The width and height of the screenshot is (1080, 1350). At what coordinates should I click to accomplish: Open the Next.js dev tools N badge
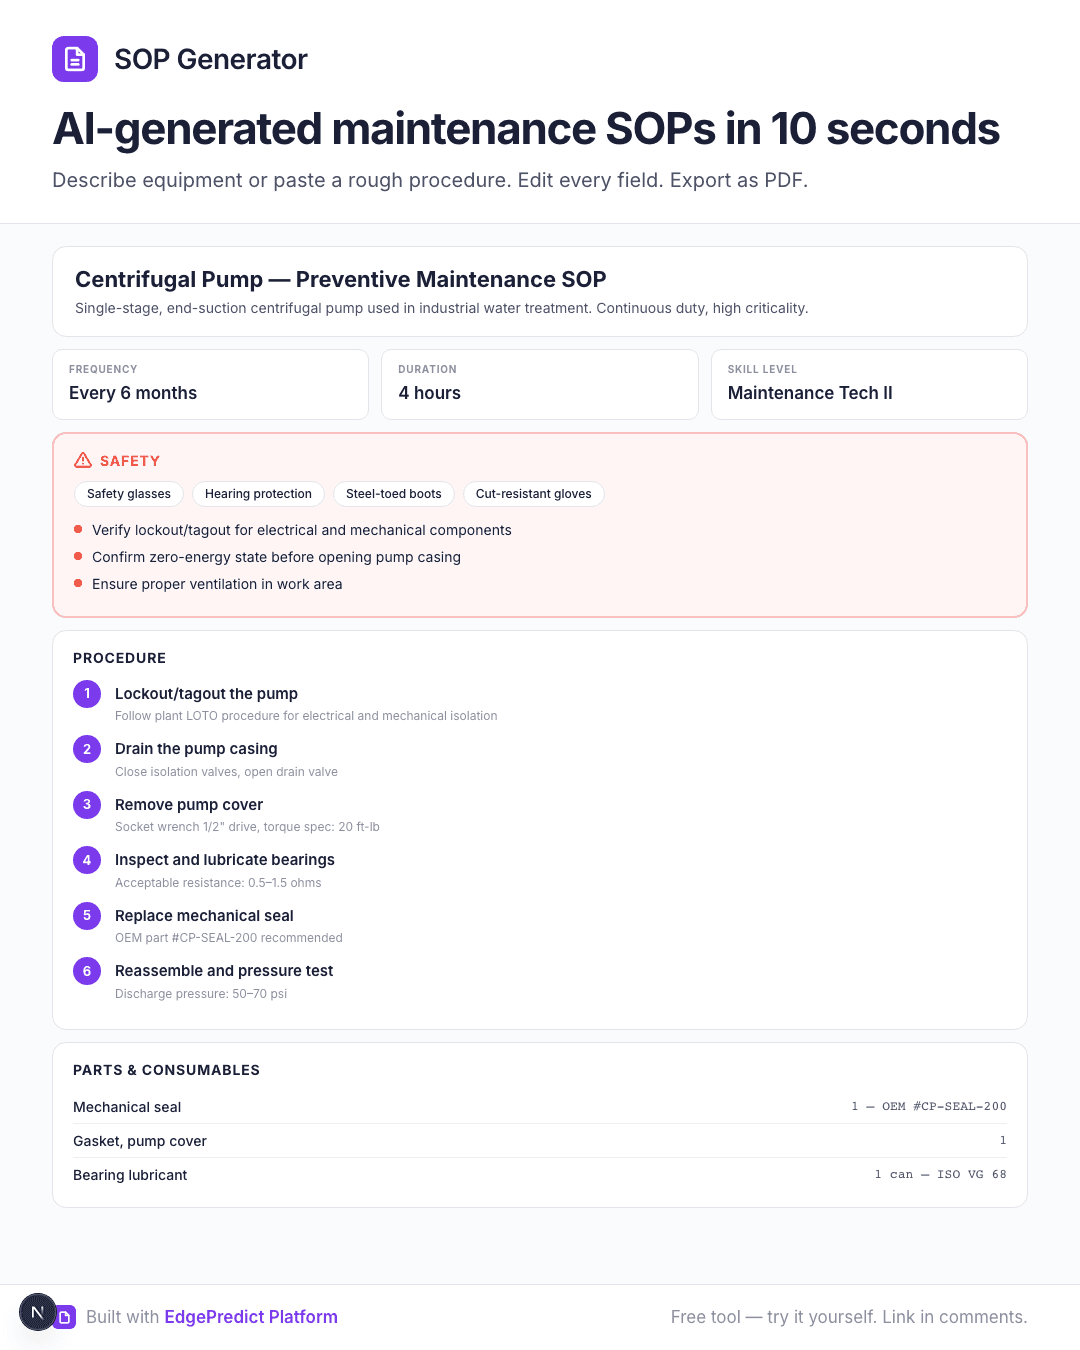click(x=38, y=1312)
